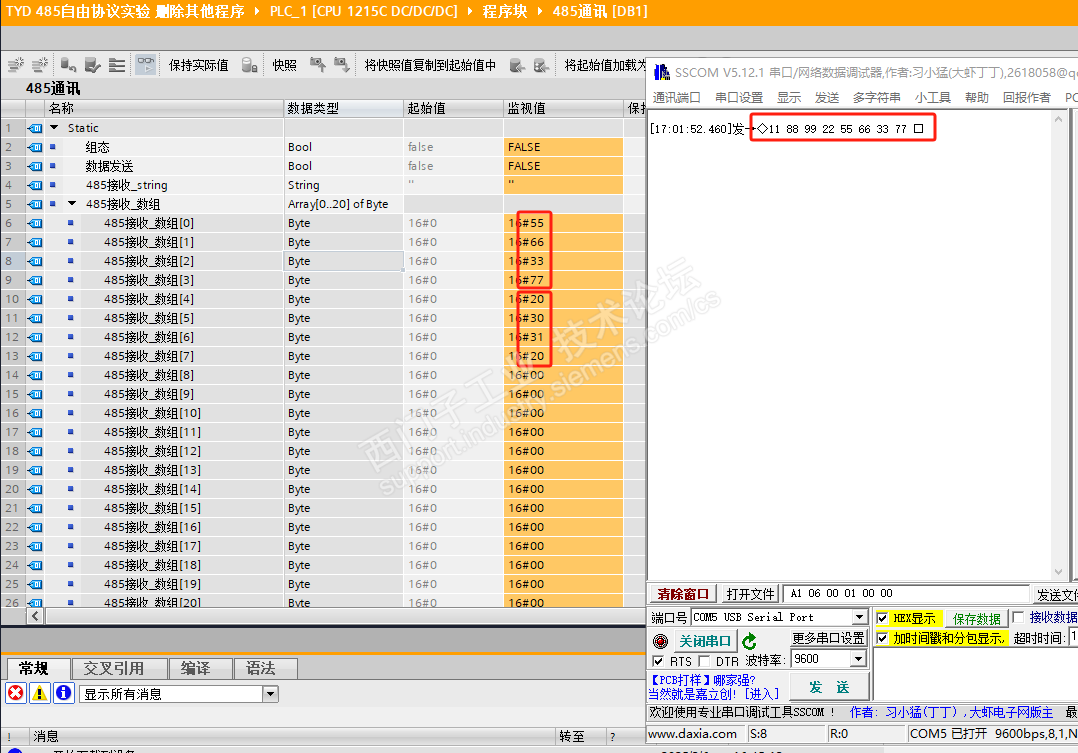Click the 打开文件 button
This screenshot has width=1078, height=753.
[750, 594]
